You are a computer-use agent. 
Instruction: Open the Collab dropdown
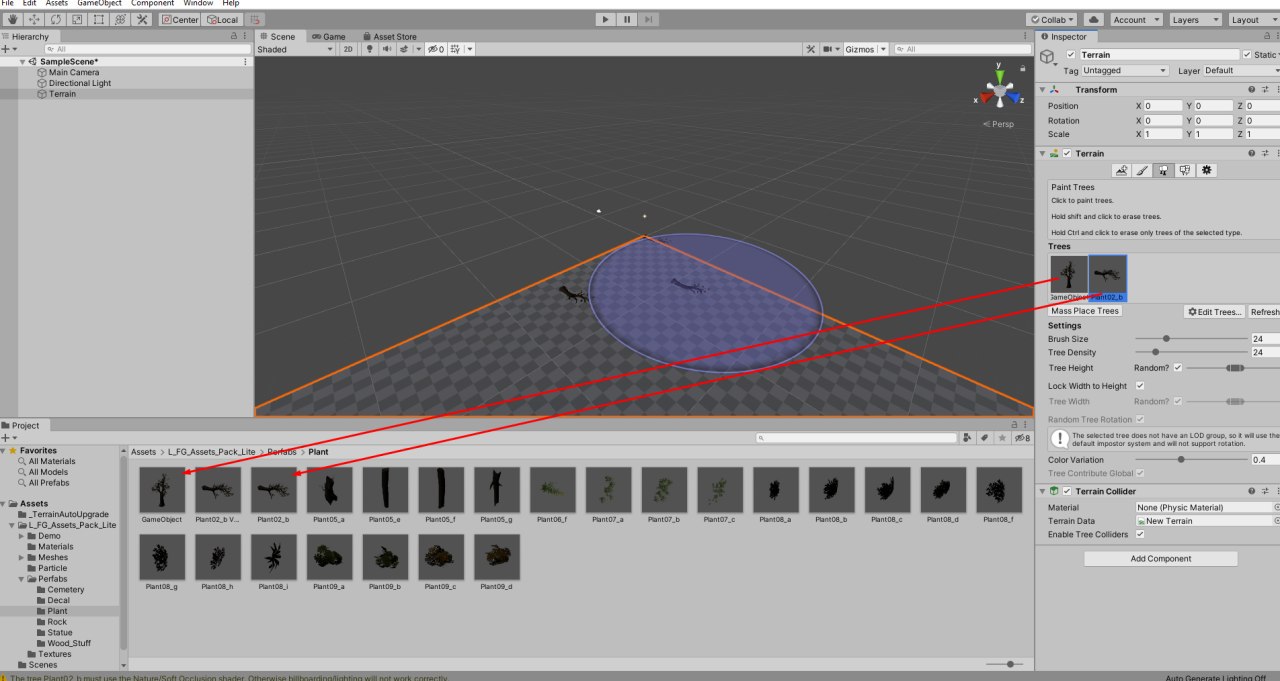click(x=1051, y=19)
